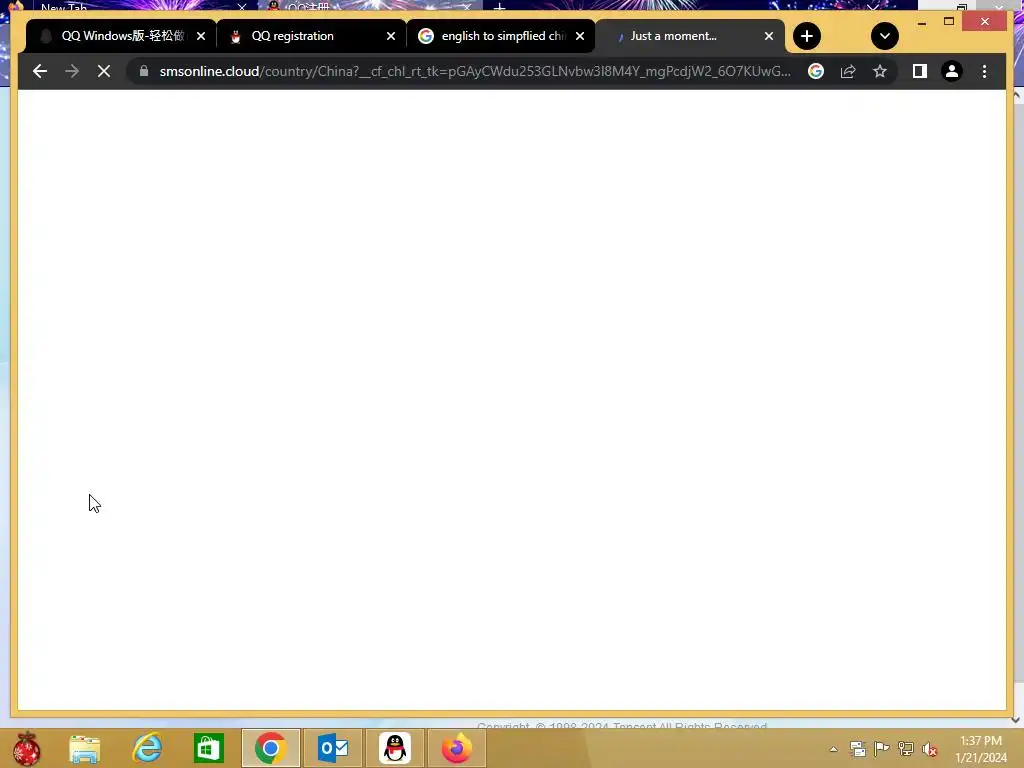
Task: Click the window's vertical scrollbar down arrow
Action: click(x=1016, y=720)
